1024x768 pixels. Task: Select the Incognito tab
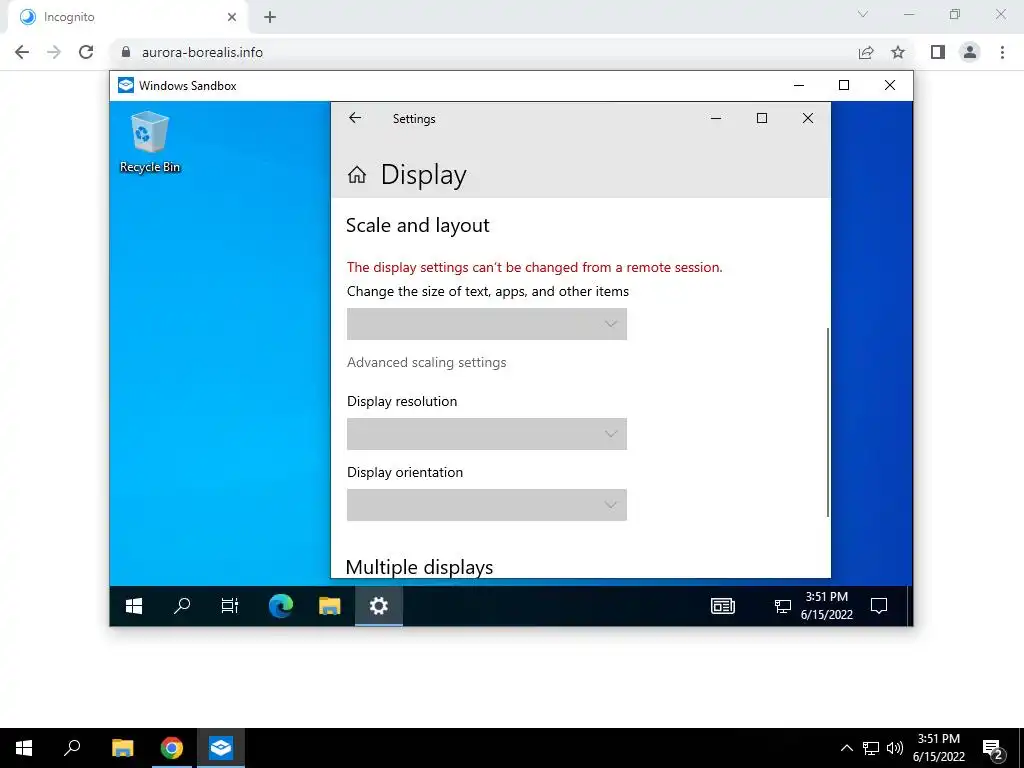point(128,17)
